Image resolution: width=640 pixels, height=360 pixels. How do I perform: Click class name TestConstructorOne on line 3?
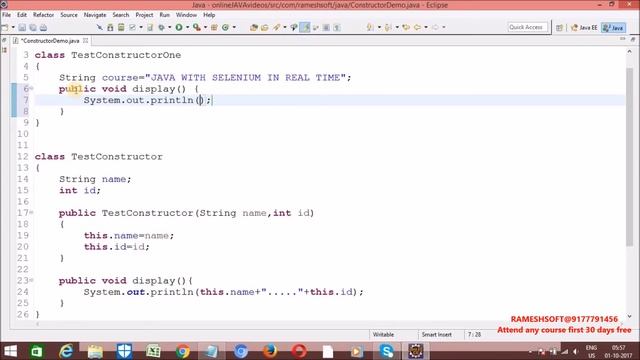(x=126, y=55)
